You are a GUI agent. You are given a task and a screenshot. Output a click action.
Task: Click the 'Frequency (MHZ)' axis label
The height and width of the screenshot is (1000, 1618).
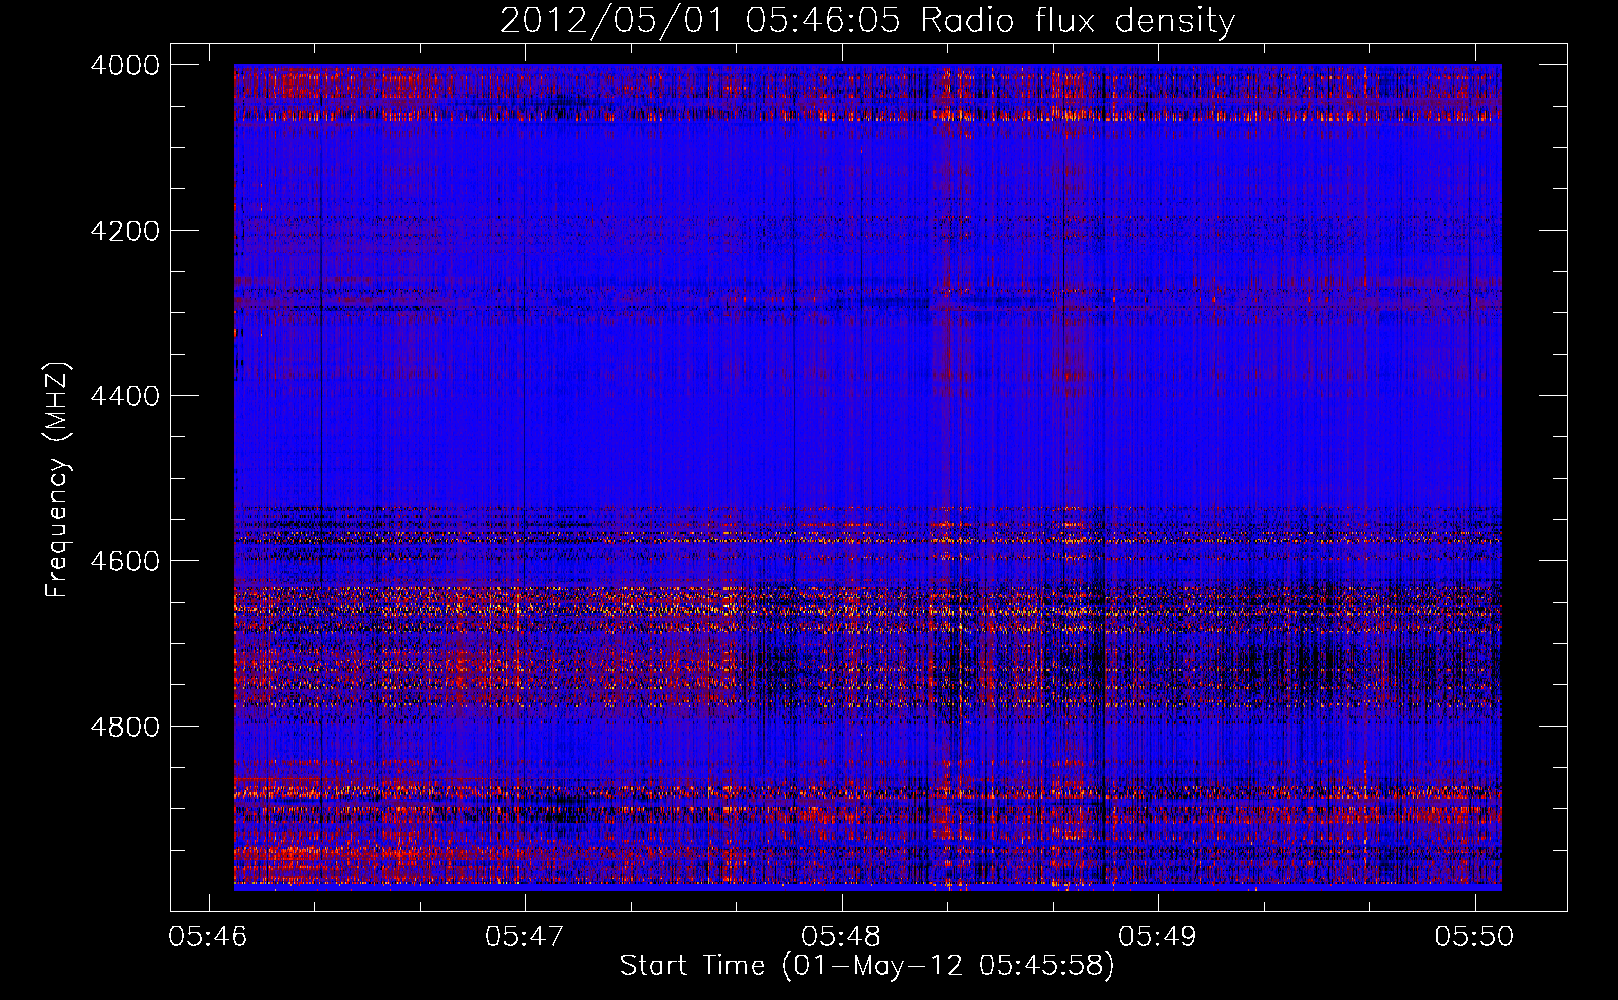(58, 481)
